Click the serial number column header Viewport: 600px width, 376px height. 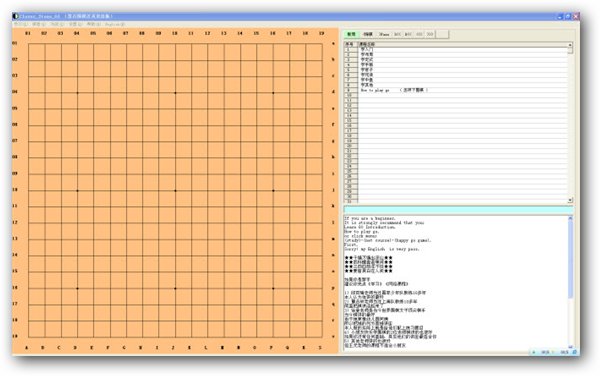pyautogui.click(x=351, y=44)
